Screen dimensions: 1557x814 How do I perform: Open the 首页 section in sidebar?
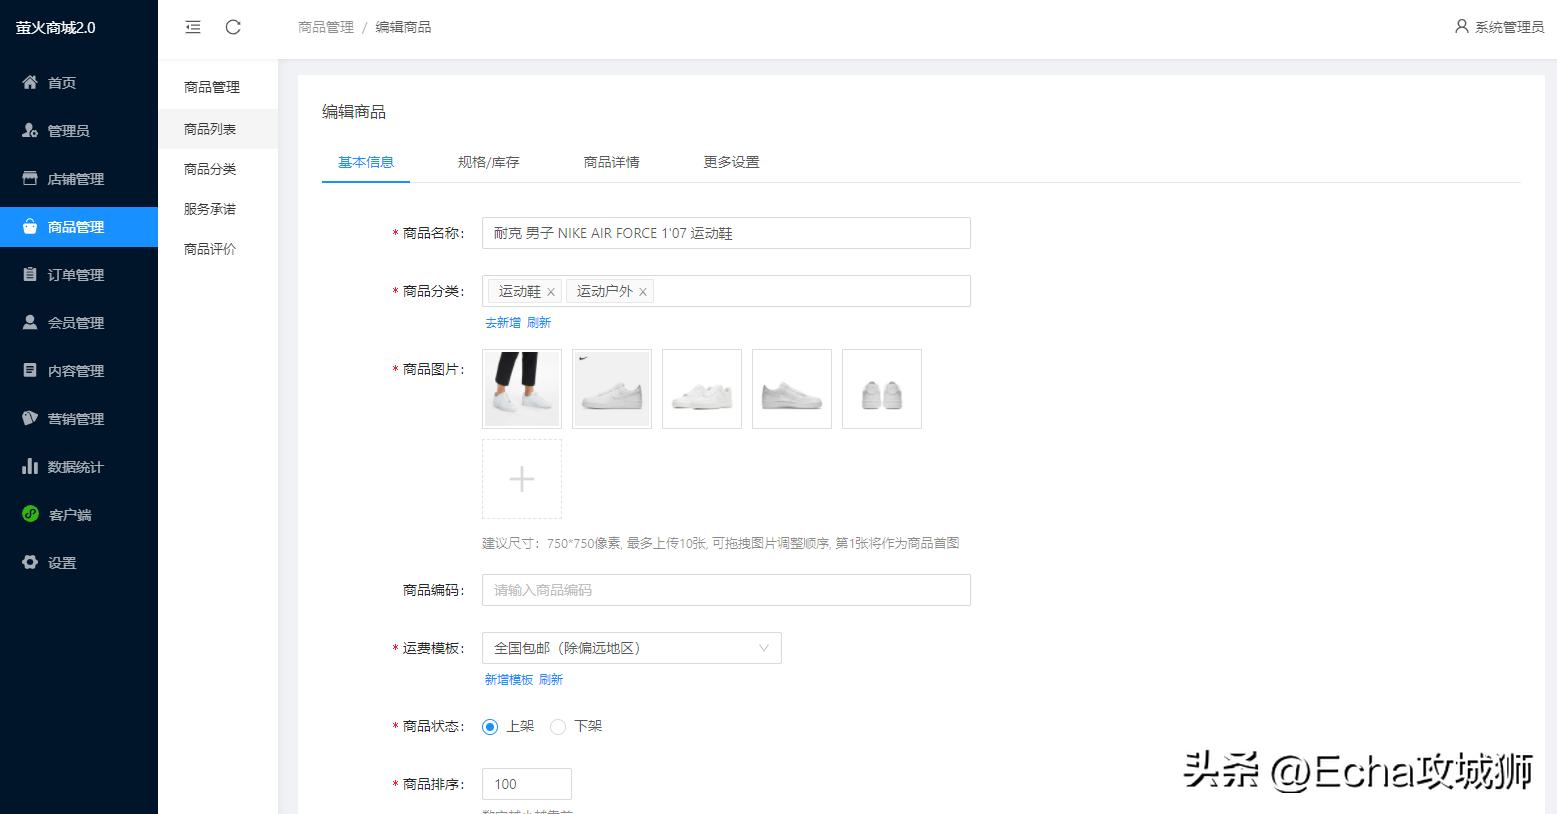60,82
